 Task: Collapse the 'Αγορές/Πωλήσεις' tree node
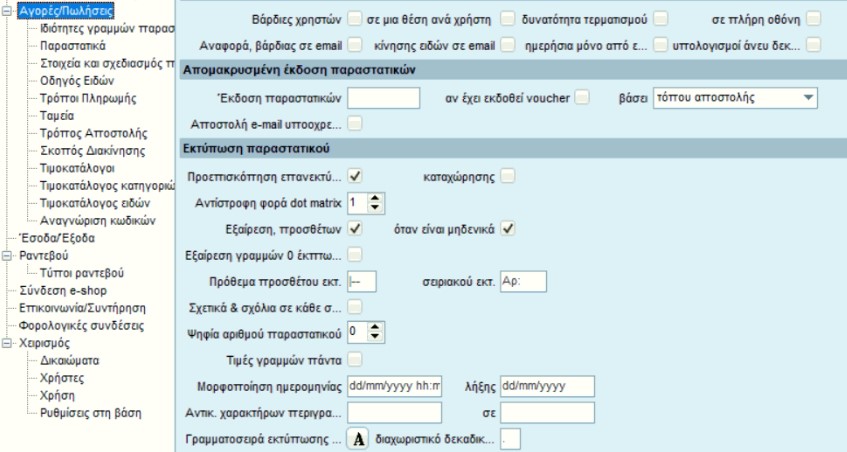(x=6, y=11)
